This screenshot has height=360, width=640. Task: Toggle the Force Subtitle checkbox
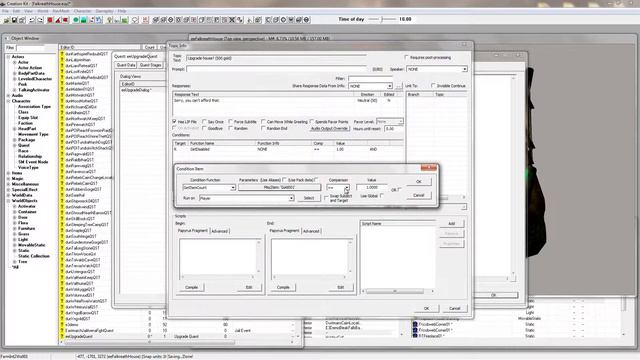click(230, 122)
